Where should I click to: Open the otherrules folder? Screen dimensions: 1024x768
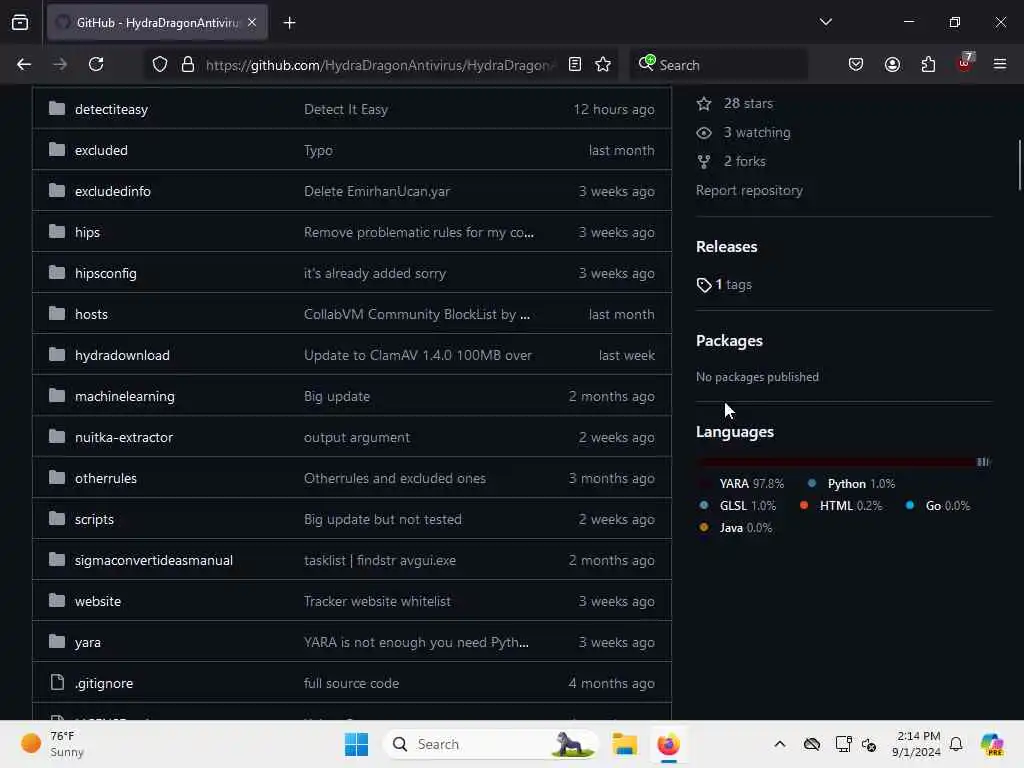click(105, 478)
